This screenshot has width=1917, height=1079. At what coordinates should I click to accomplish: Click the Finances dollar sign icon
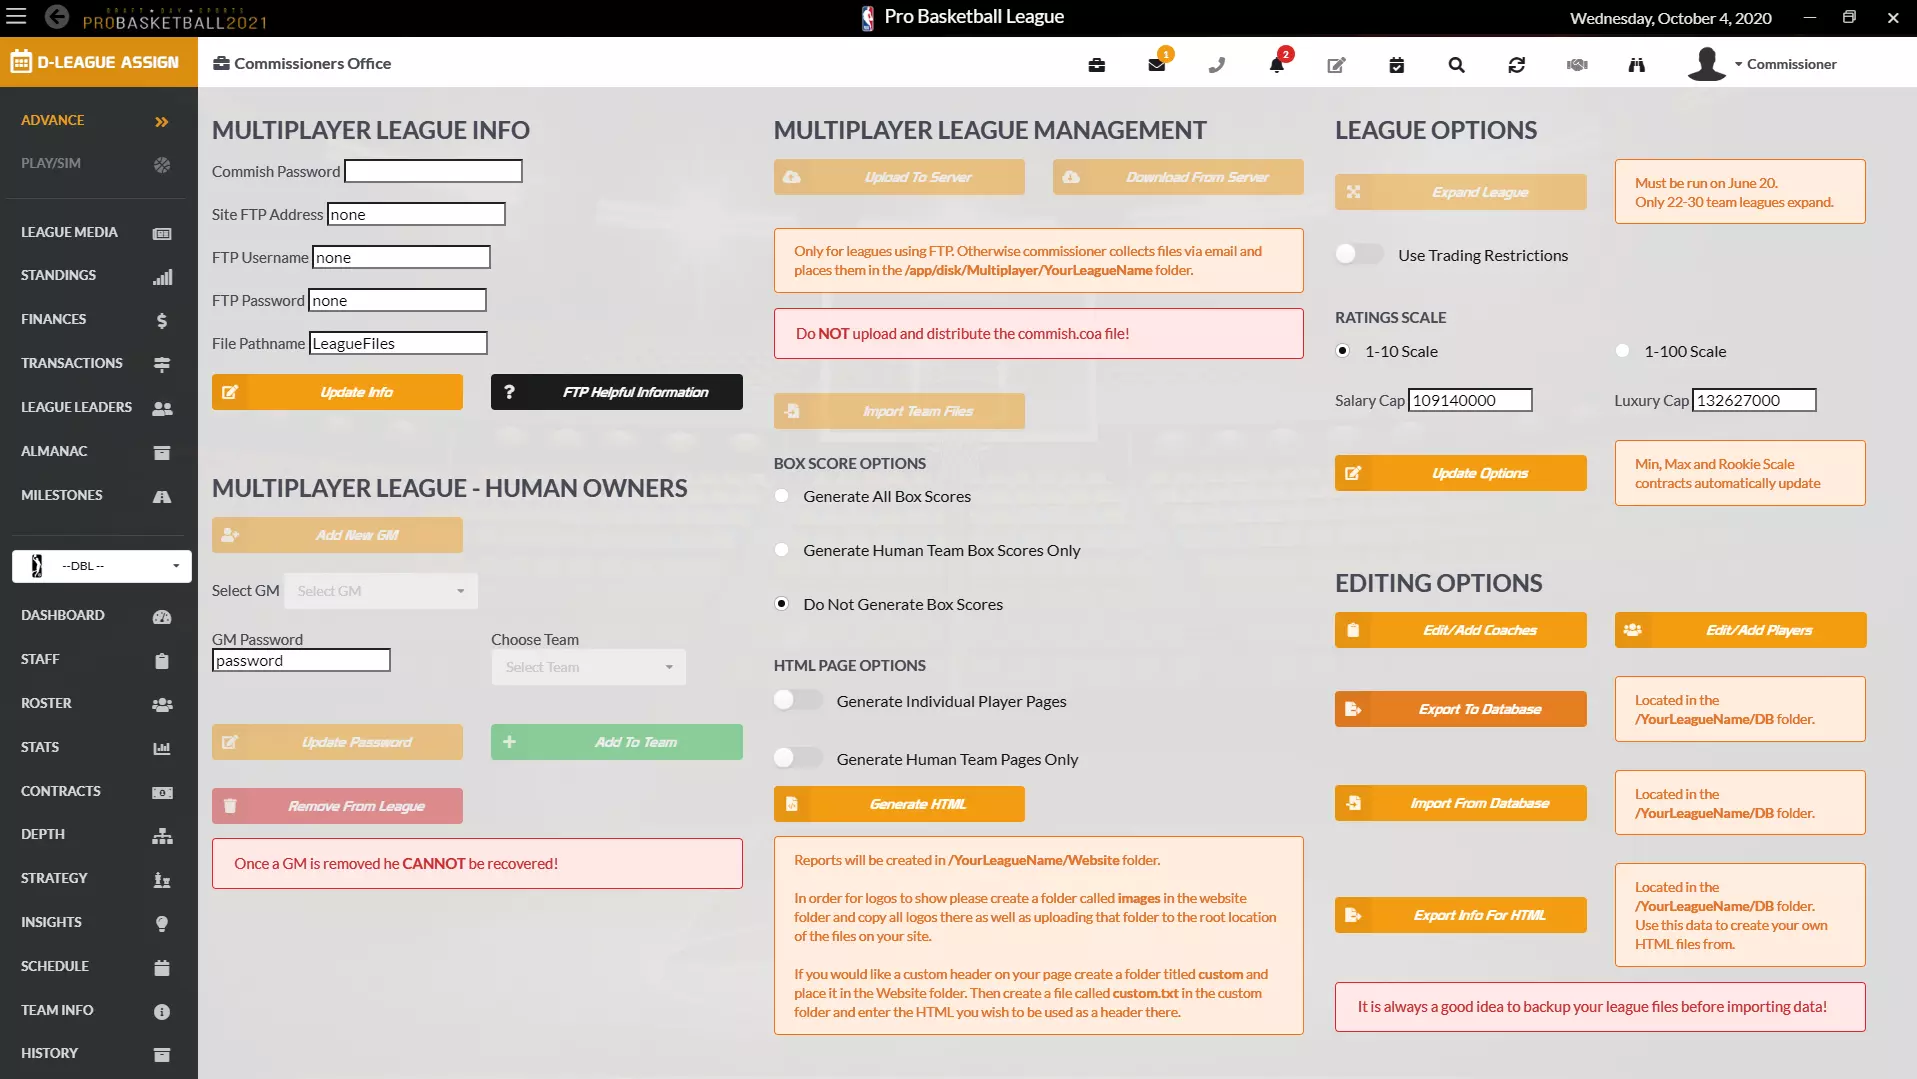click(162, 321)
